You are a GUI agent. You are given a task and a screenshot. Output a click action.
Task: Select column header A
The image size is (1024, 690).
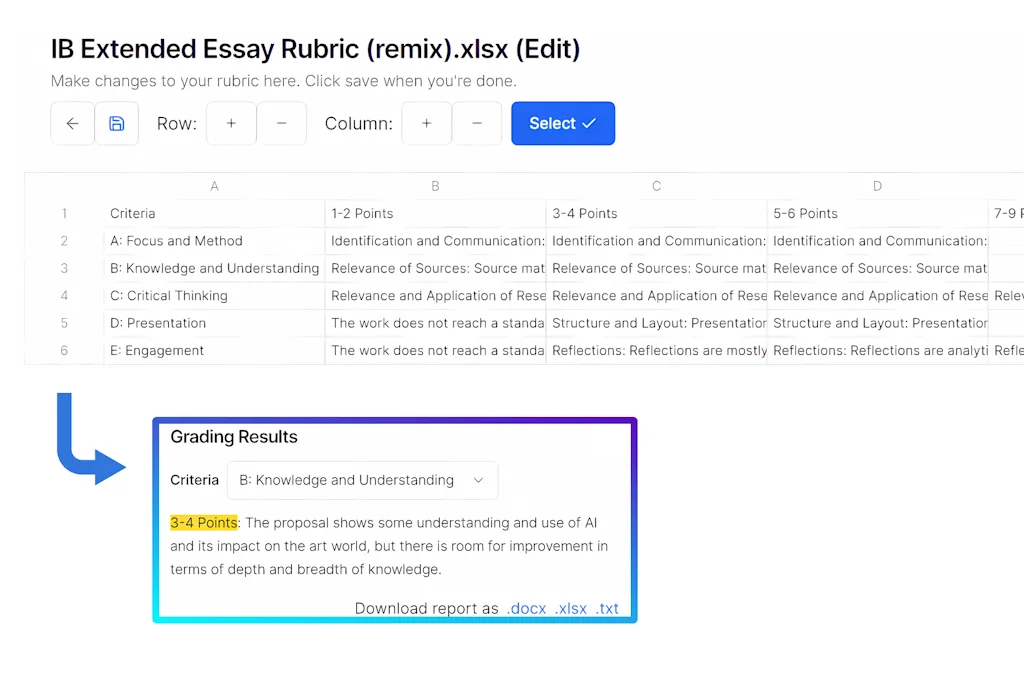(x=214, y=186)
